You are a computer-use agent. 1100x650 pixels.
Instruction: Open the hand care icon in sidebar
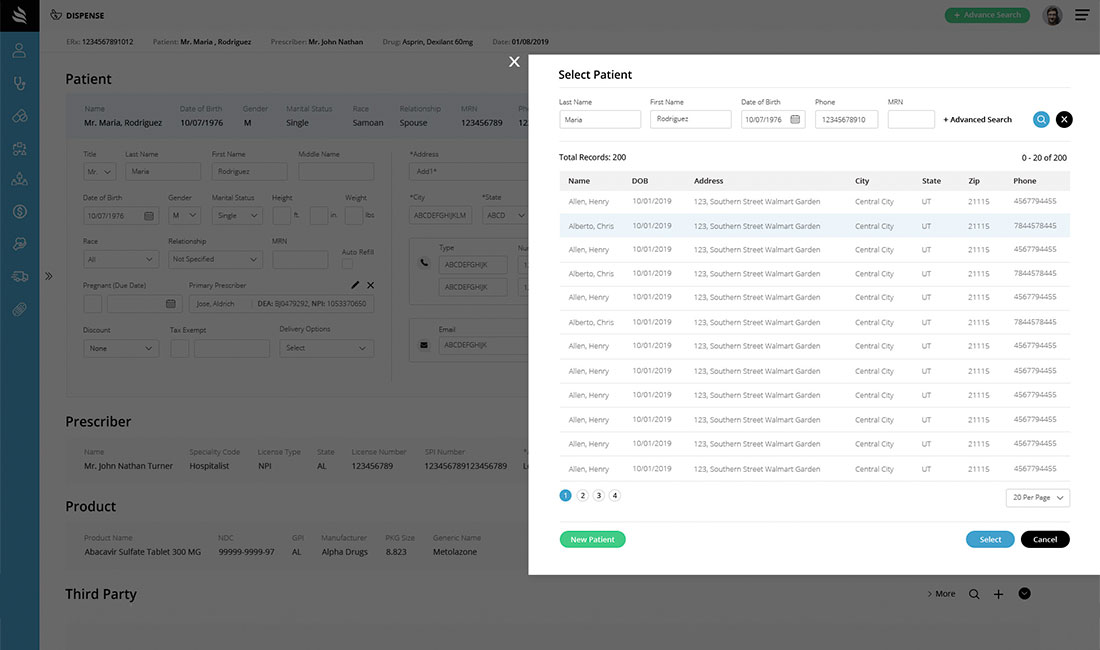point(20,243)
